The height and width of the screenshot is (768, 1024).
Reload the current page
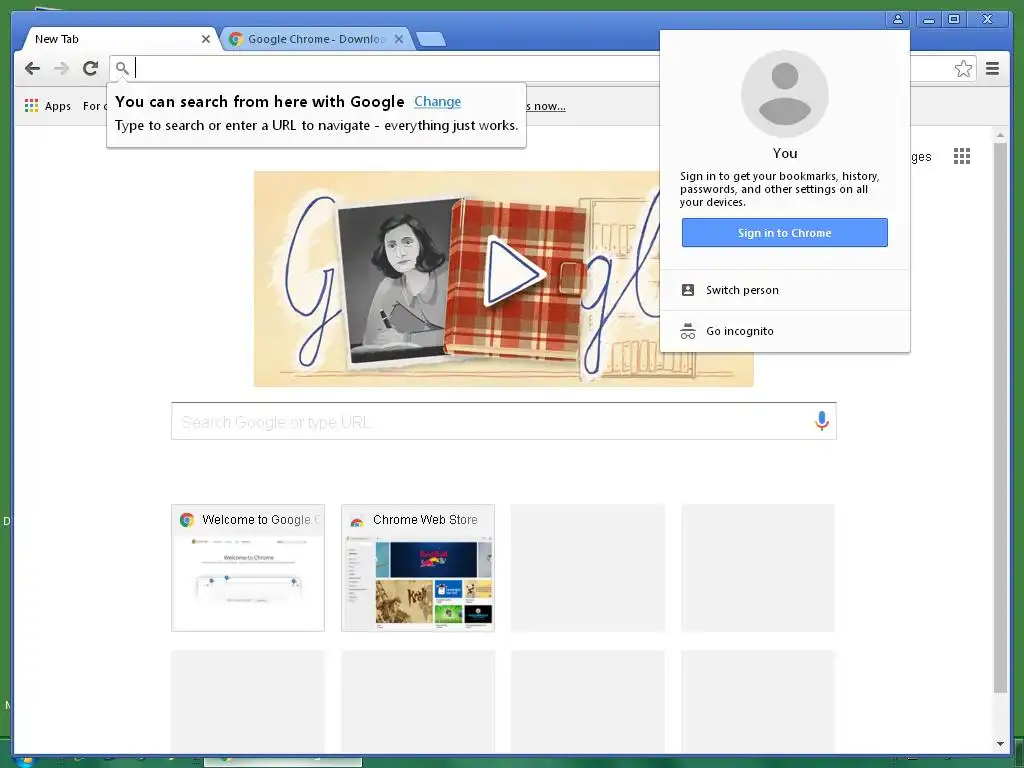(90, 68)
